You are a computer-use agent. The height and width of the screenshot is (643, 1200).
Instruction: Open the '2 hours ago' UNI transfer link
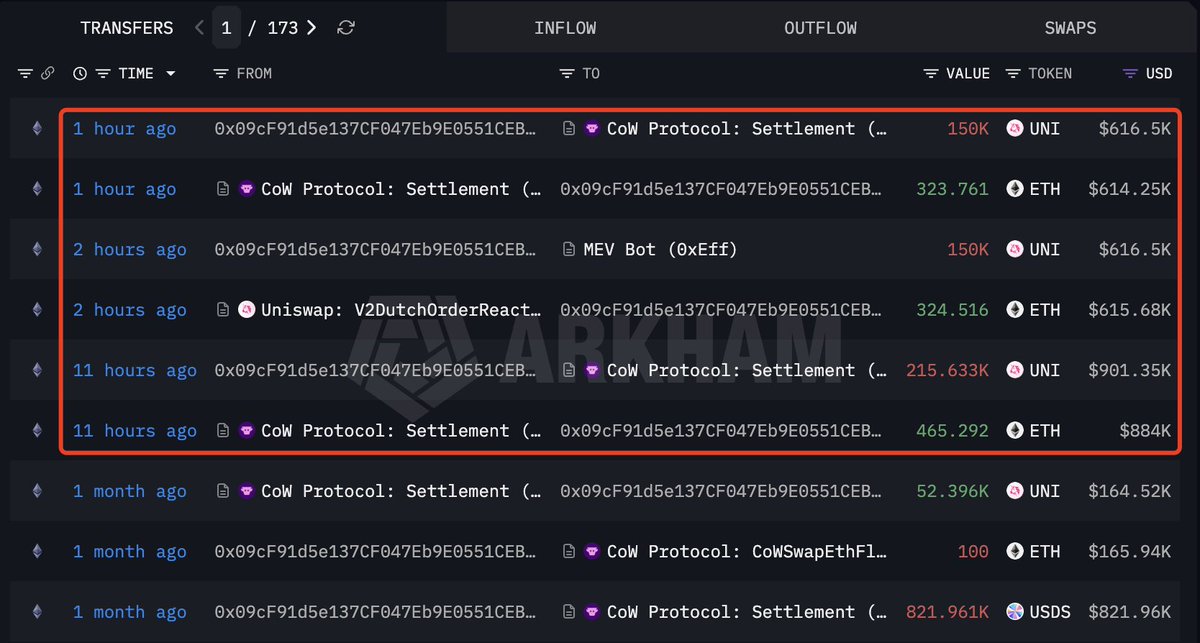click(130, 250)
